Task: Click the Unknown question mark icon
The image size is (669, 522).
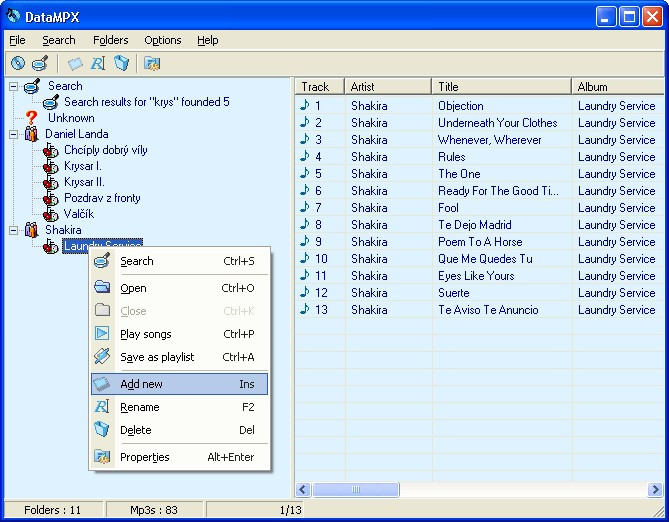Action: tap(31, 118)
